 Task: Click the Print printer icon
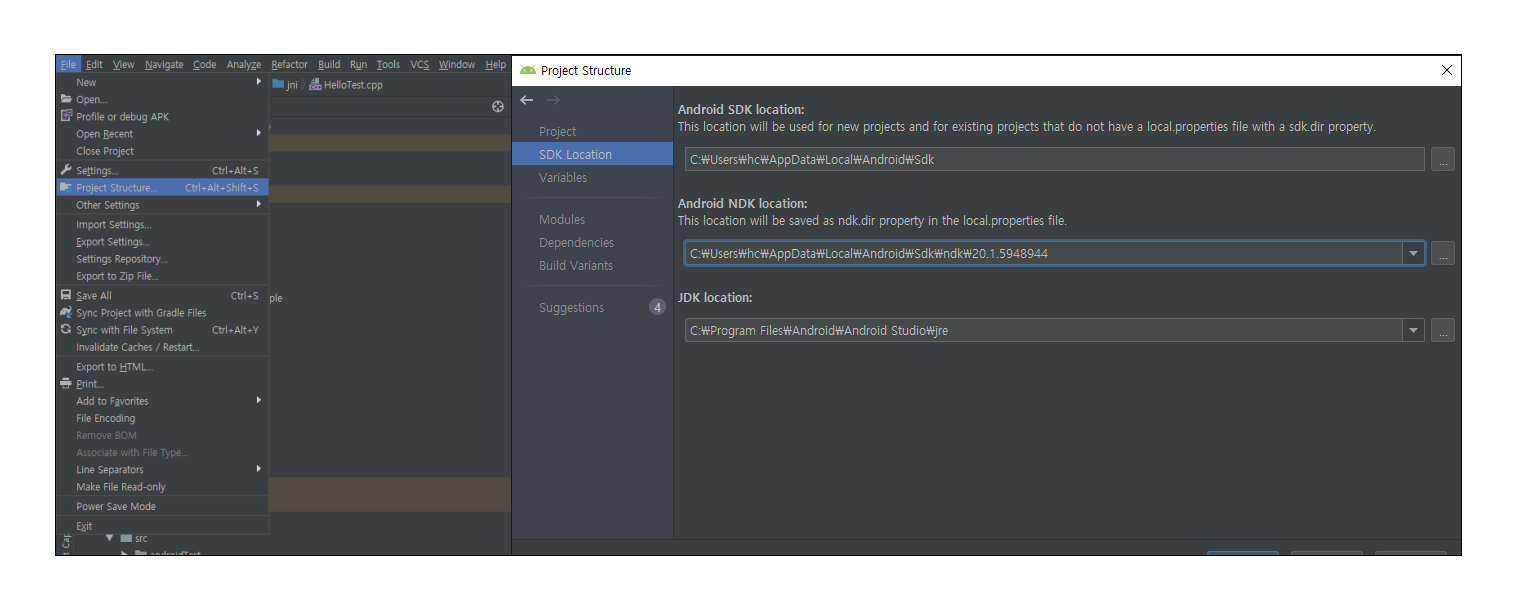click(x=66, y=384)
